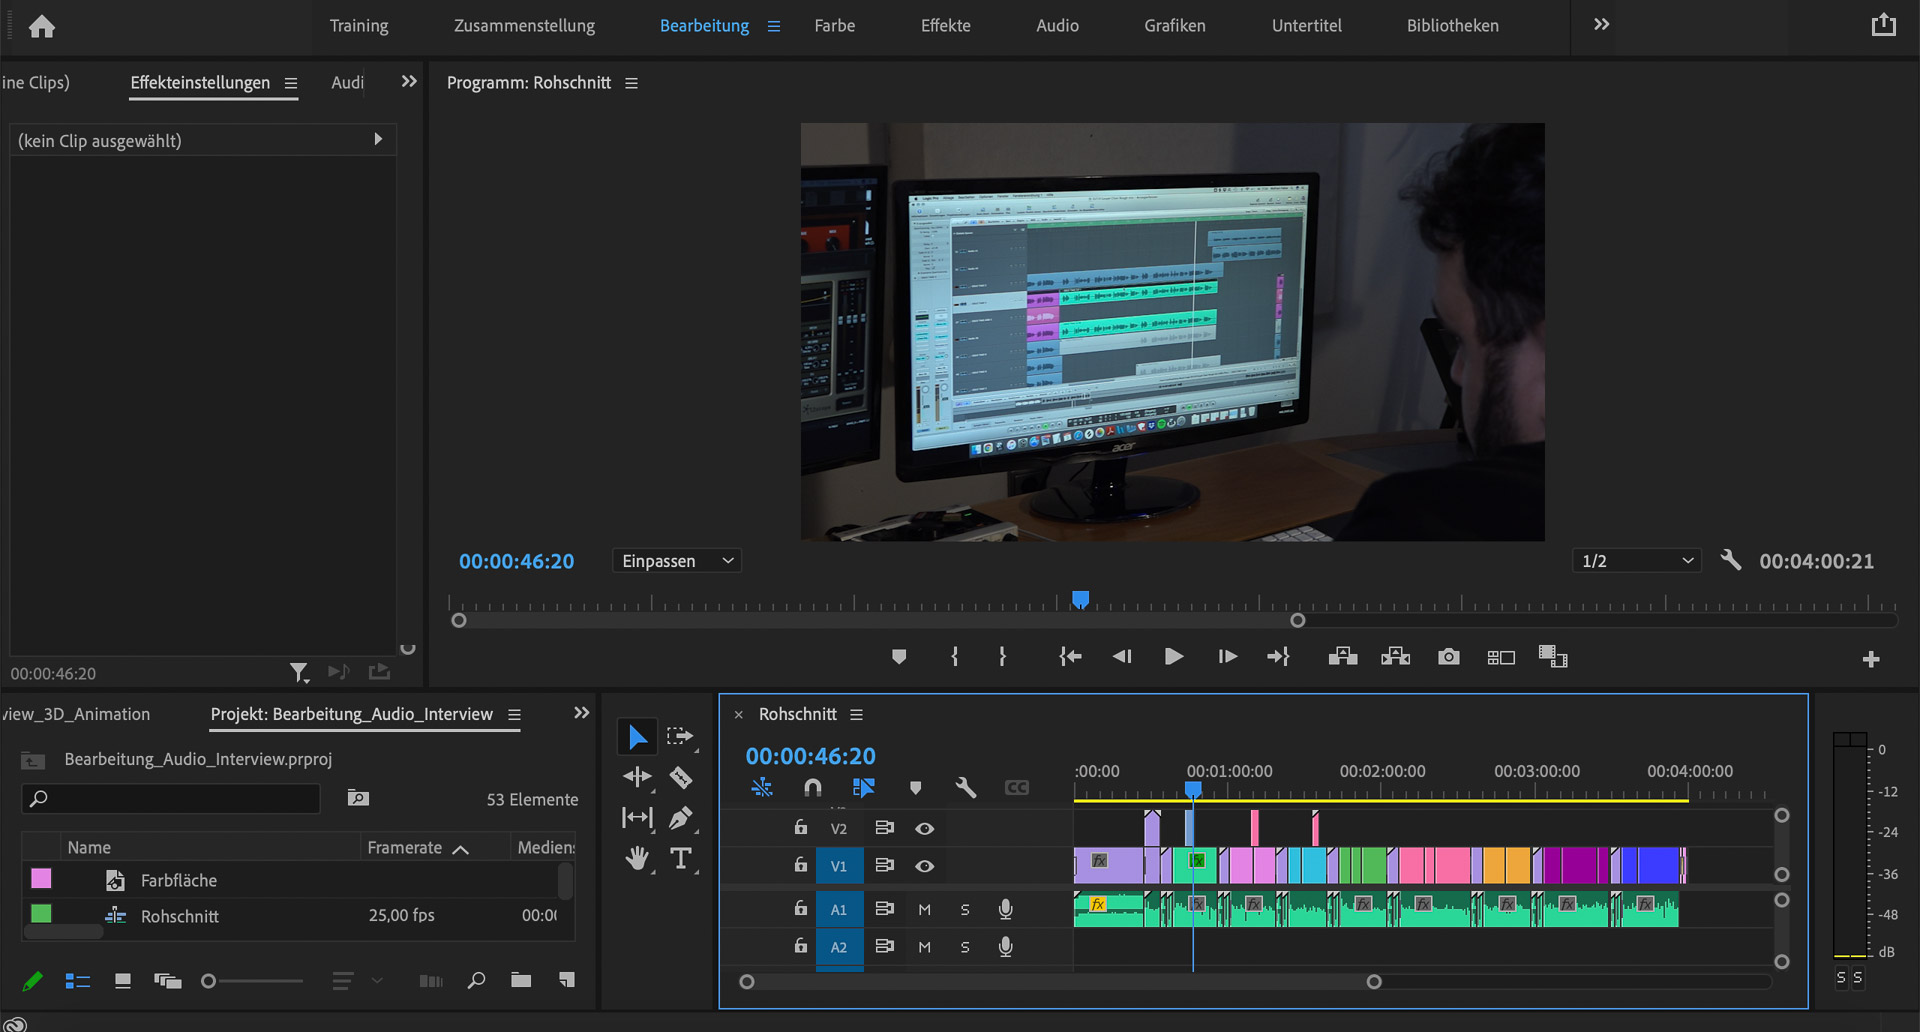Select the Pen tool
Screen dimensions: 1920x1032
pos(681,818)
